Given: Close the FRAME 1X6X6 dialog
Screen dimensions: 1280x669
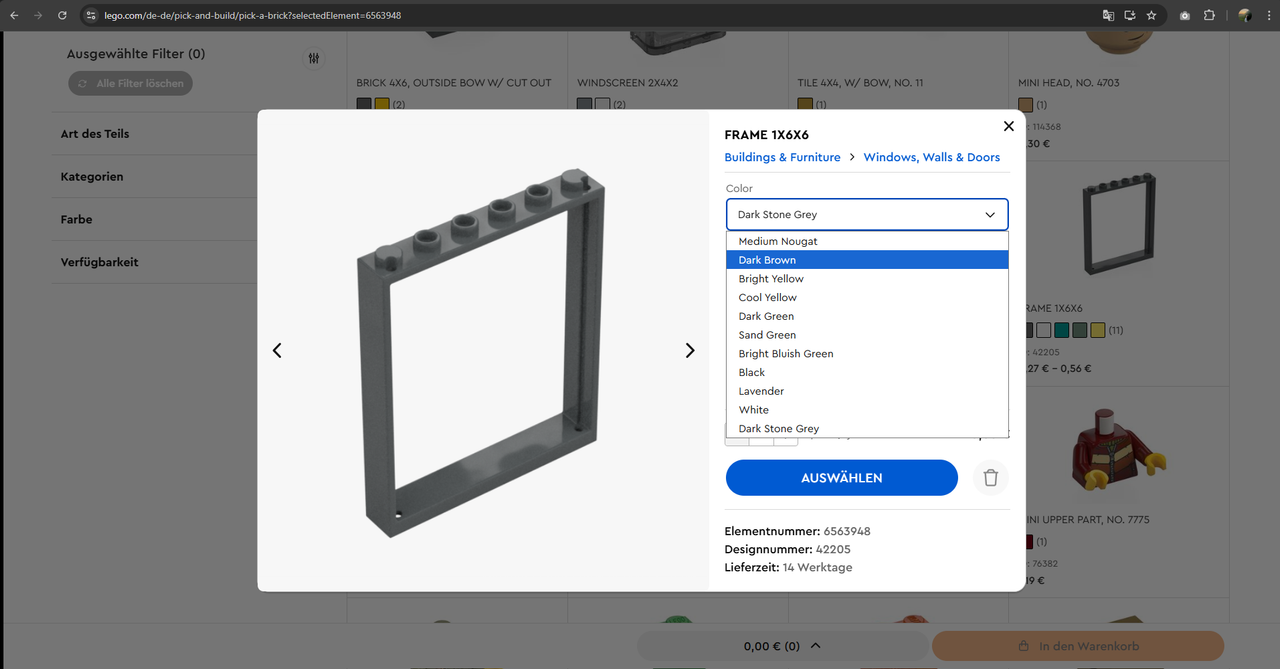Looking at the screenshot, I should 1008,126.
